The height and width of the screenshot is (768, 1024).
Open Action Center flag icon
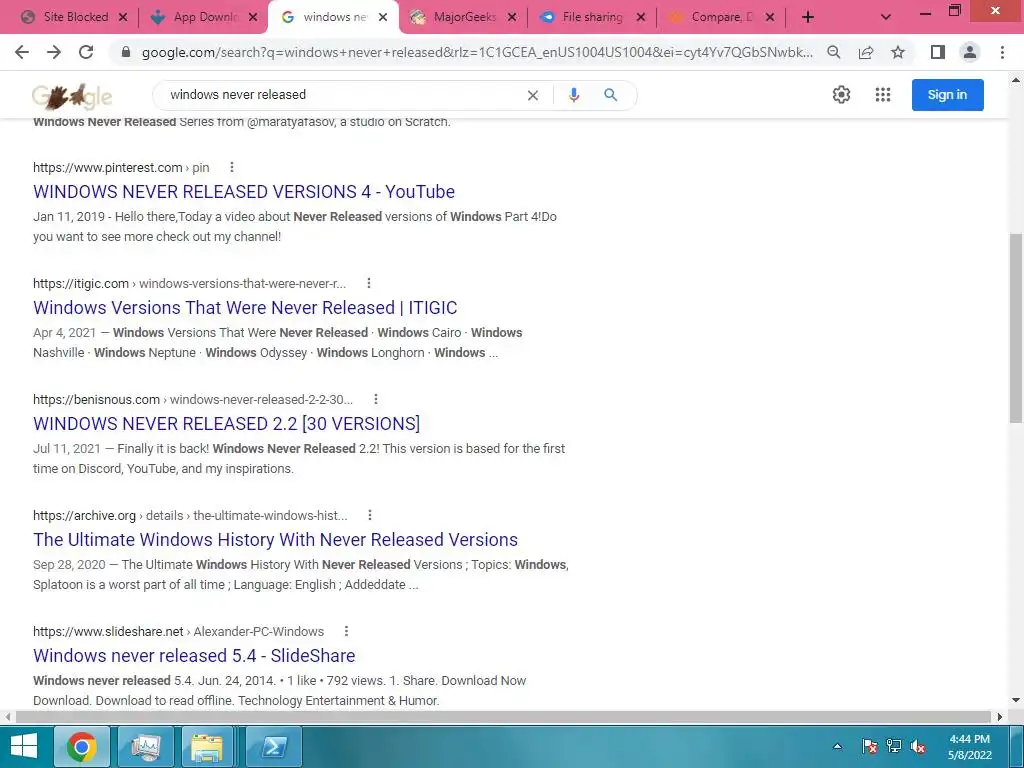coord(869,746)
